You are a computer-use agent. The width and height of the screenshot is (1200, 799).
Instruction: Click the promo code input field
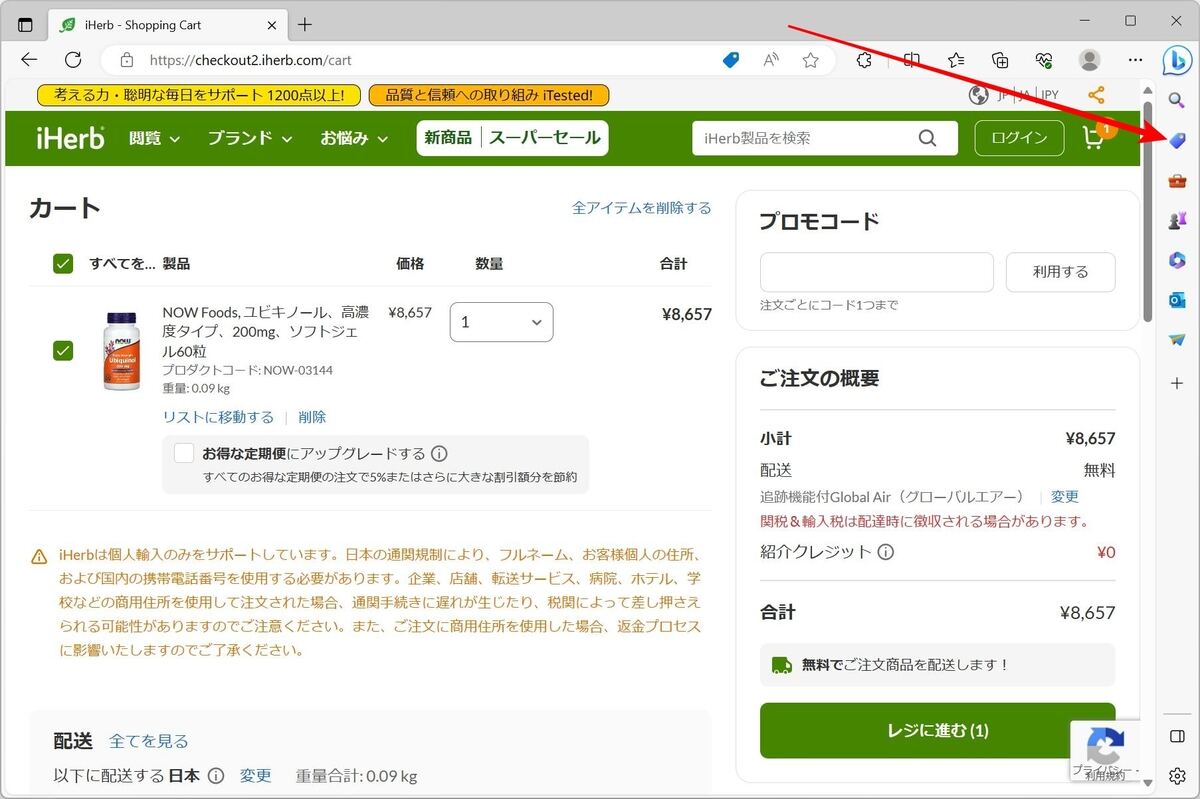877,272
